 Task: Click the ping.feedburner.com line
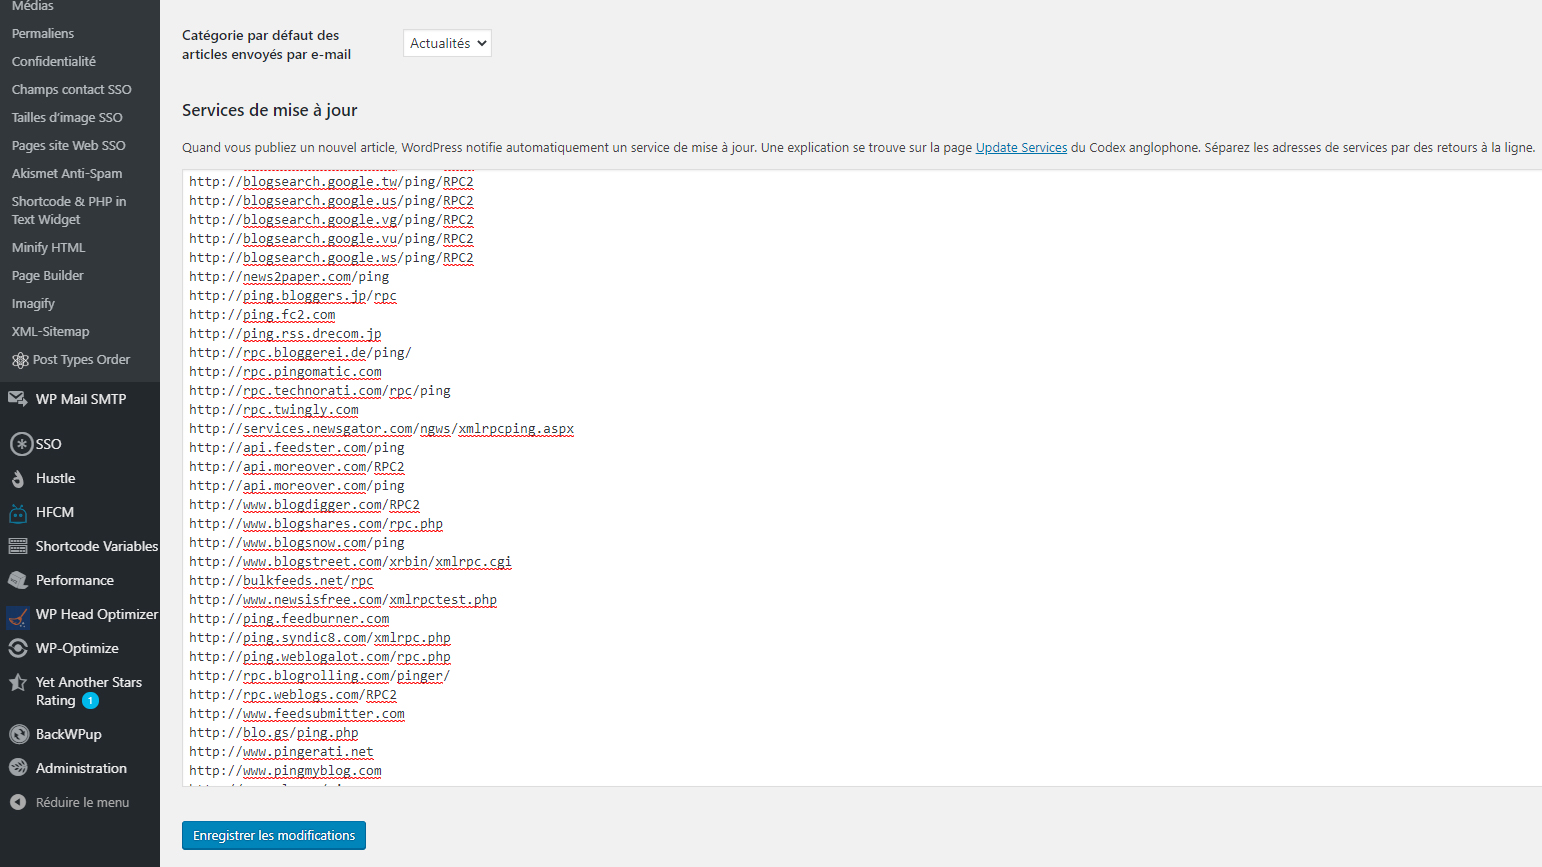point(289,619)
